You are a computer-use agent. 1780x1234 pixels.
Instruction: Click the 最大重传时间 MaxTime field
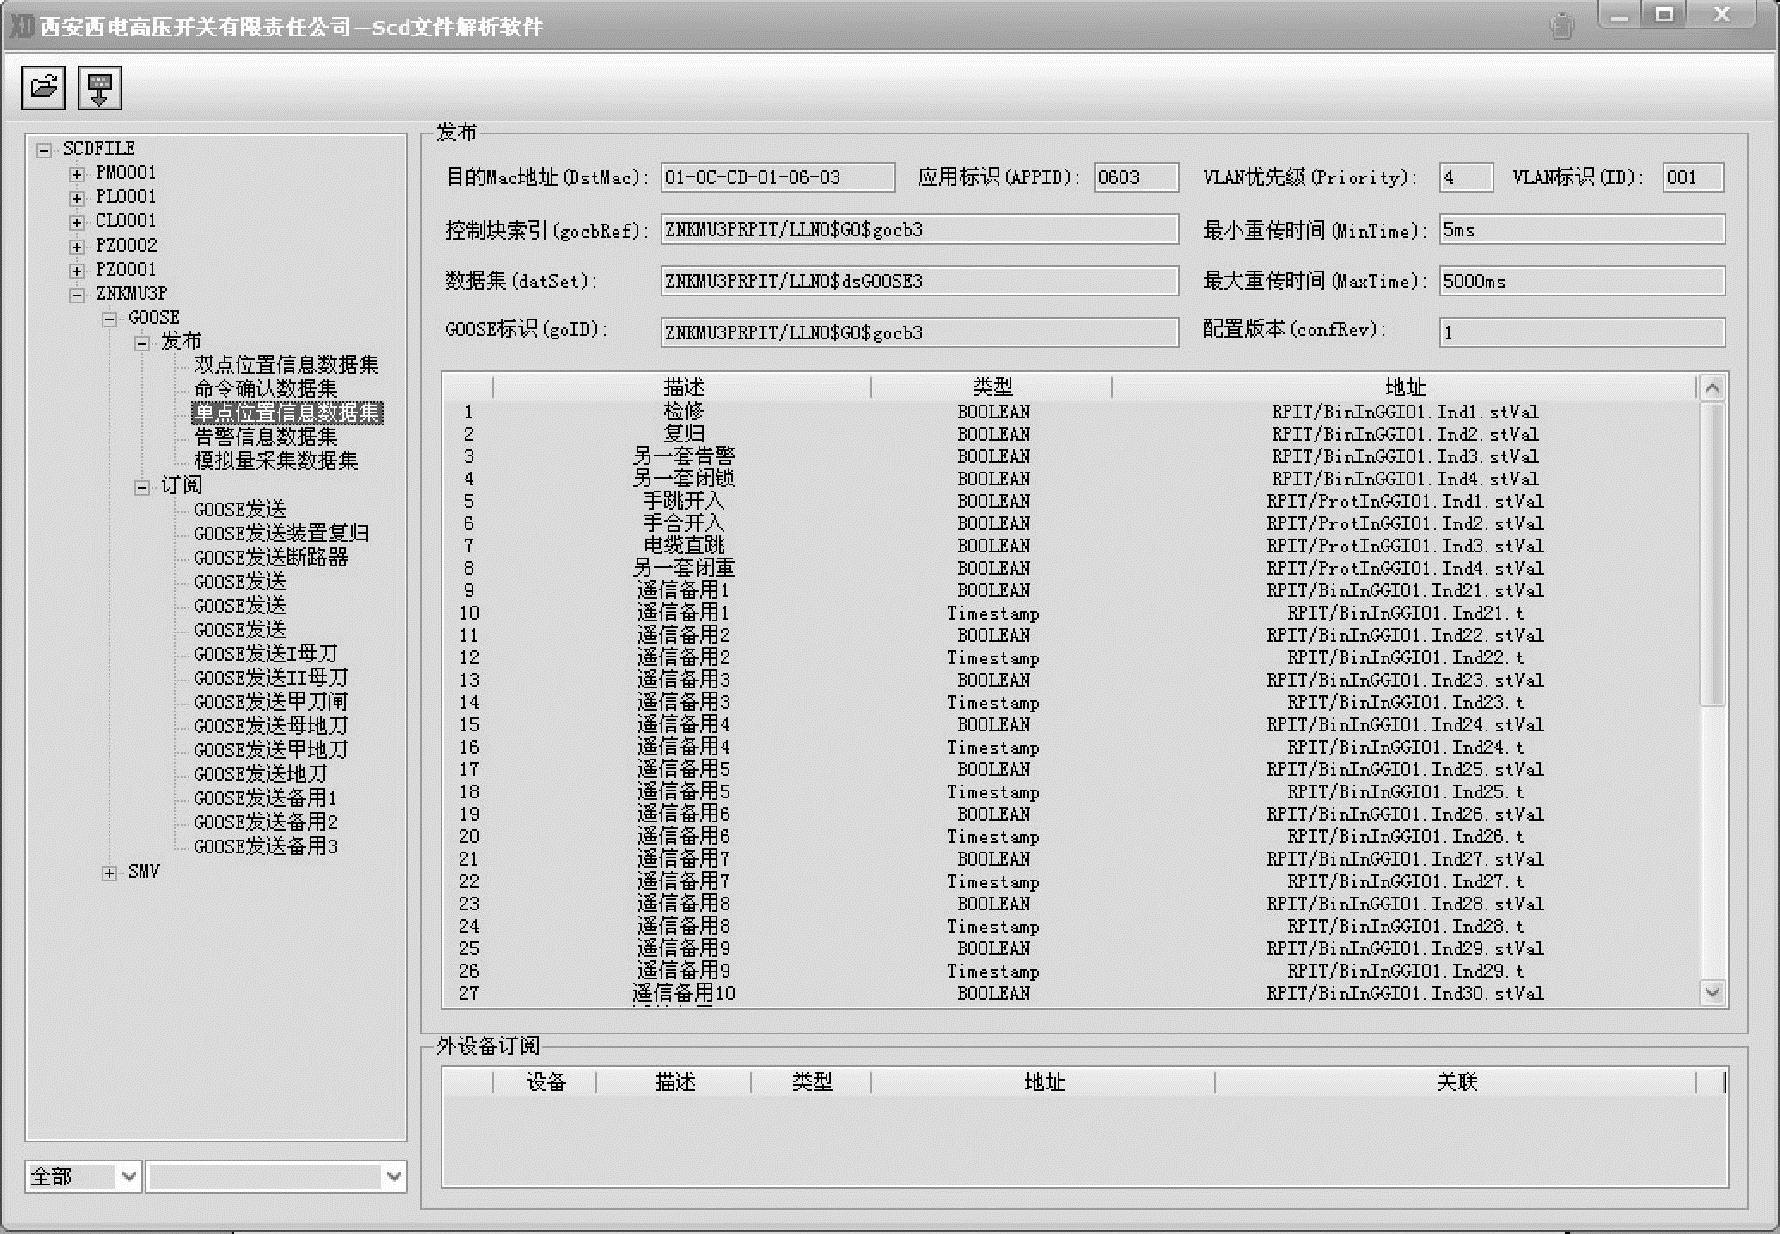[x=1582, y=282]
